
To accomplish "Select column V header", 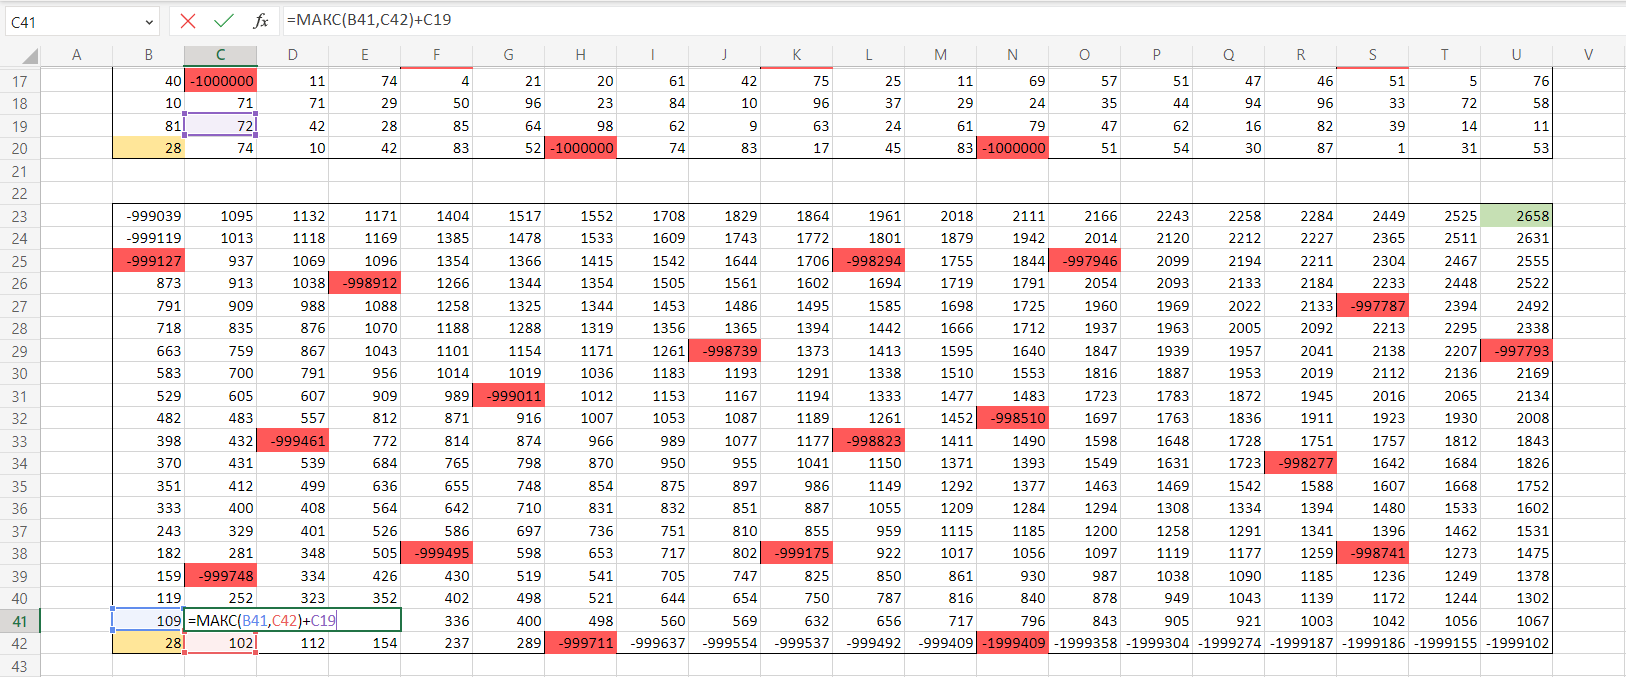I will (x=1588, y=55).
